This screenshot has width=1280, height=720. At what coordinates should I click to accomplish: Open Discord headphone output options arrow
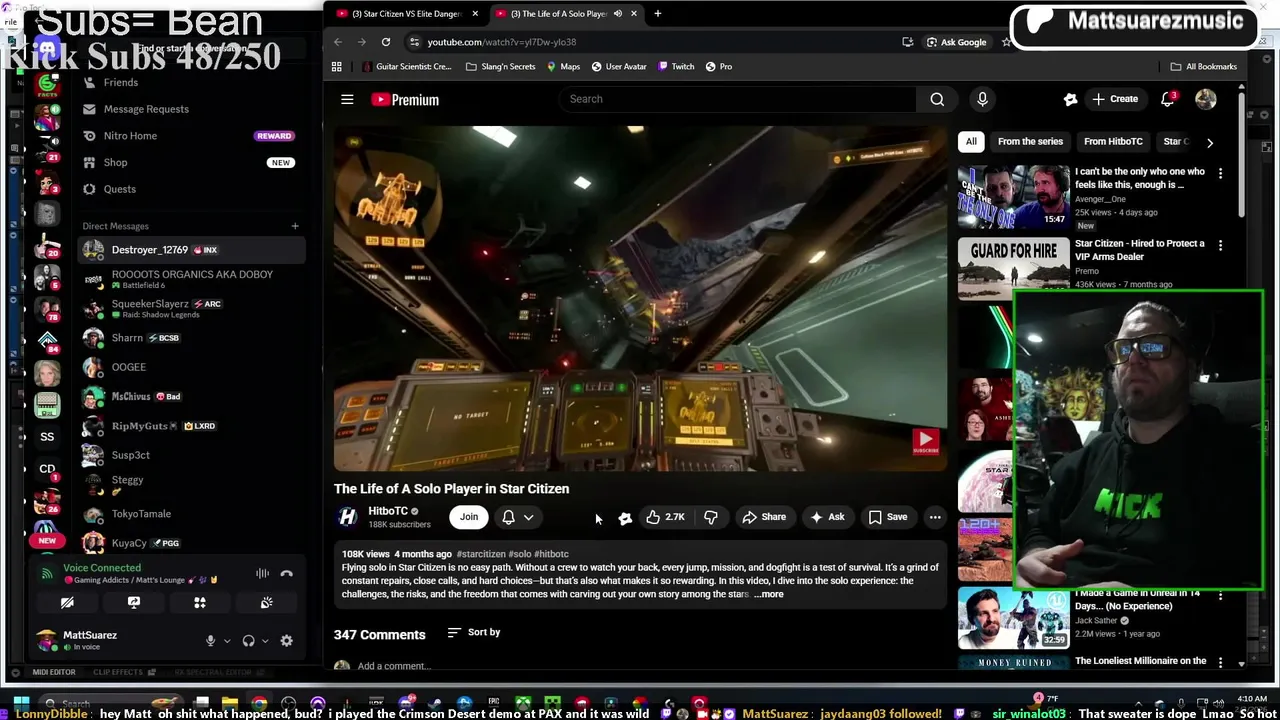click(265, 641)
